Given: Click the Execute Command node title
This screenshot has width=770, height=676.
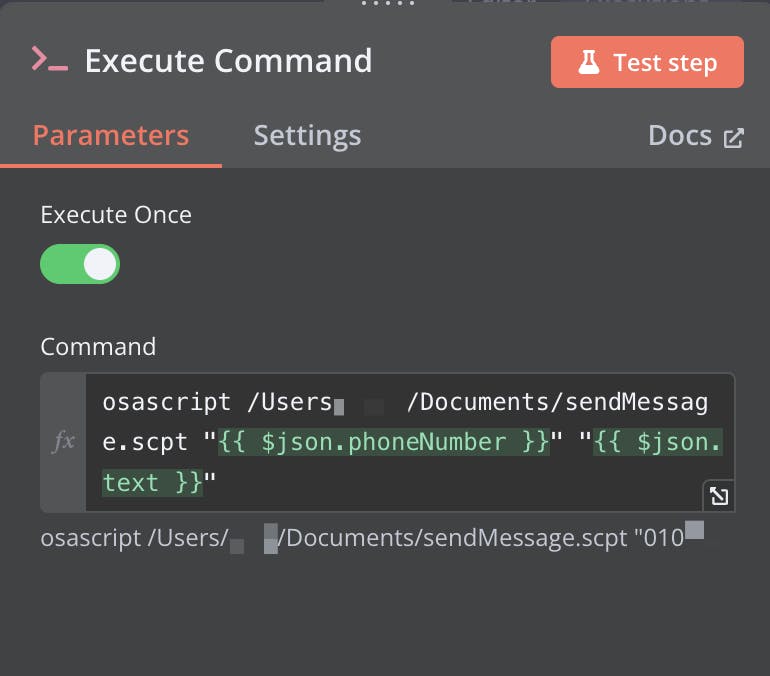Looking at the screenshot, I should (228, 61).
